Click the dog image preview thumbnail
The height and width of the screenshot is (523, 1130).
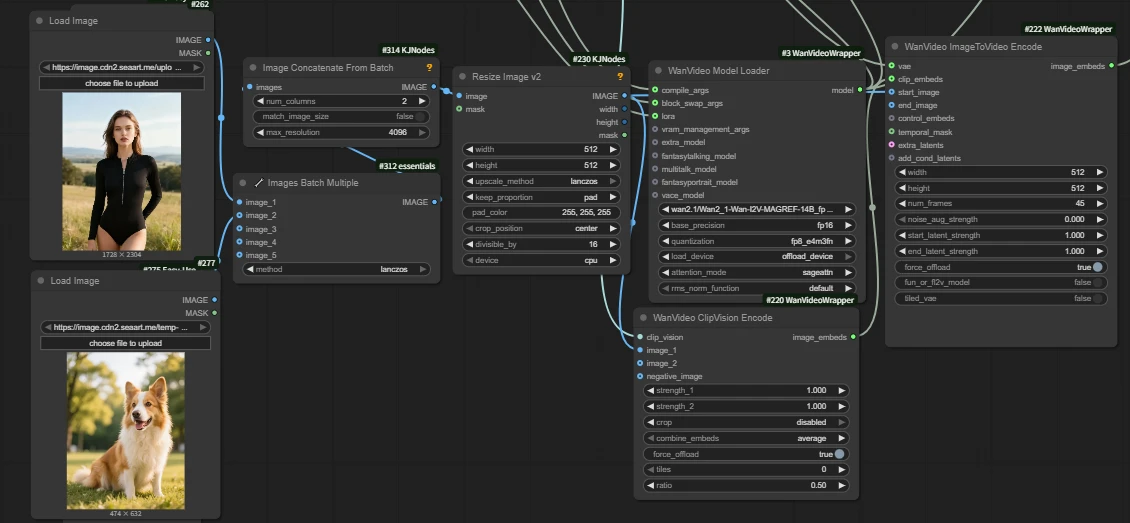(x=125, y=430)
